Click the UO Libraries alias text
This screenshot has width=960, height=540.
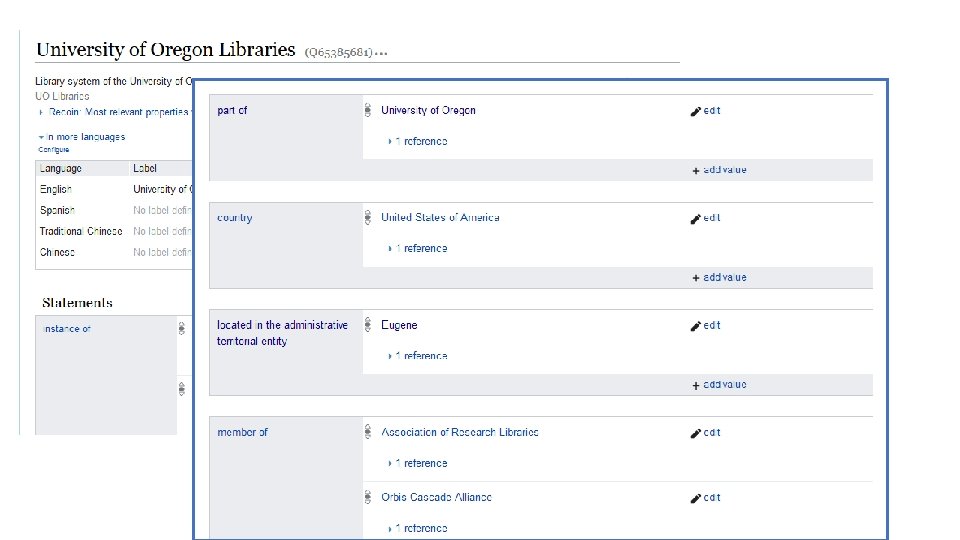62,96
